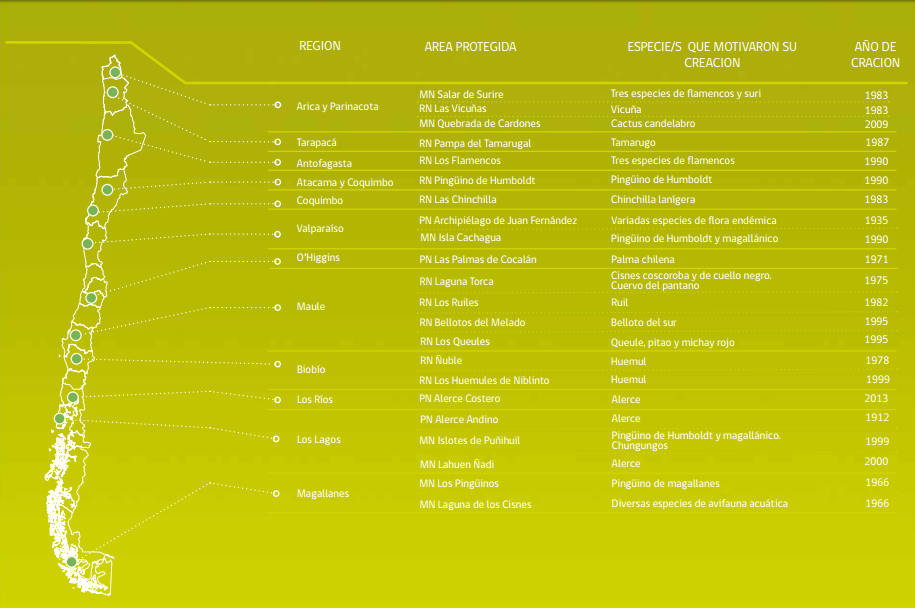This screenshot has width=915, height=608.
Task: Select RN Los Flamencos entry
Action: [x=460, y=160]
